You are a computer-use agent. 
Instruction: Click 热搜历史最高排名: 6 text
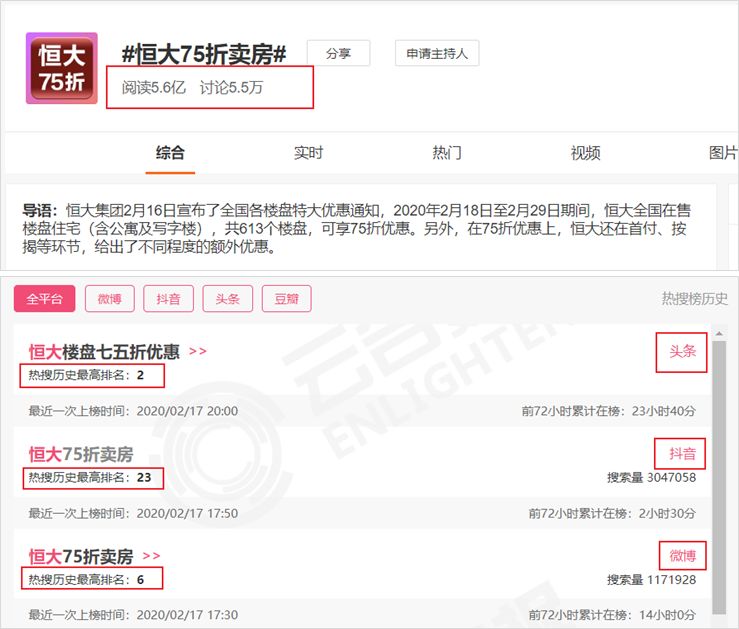[86, 580]
